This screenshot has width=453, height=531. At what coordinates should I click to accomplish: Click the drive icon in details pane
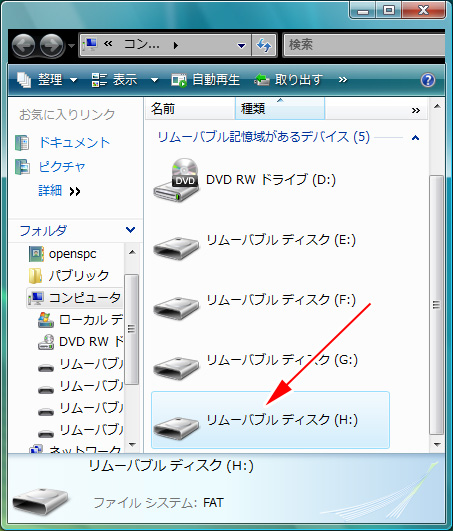coord(40,502)
